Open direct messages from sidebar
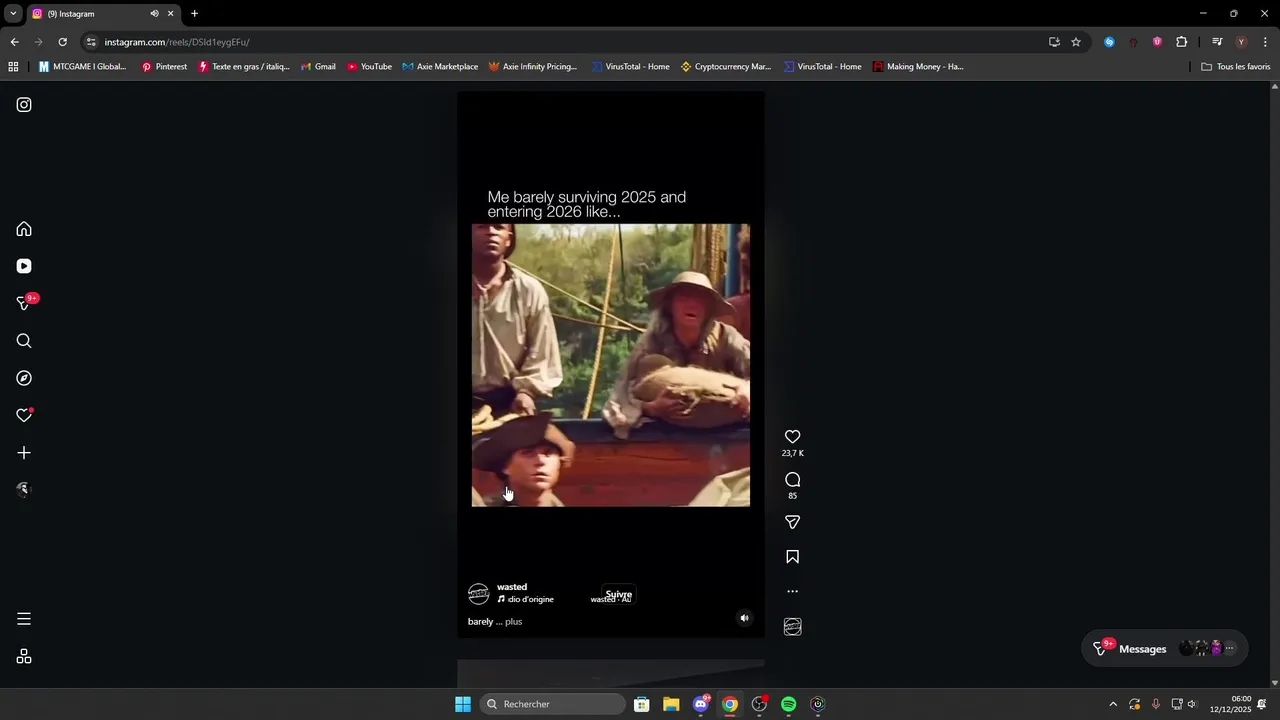1280x720 pixels. (24, 303)
